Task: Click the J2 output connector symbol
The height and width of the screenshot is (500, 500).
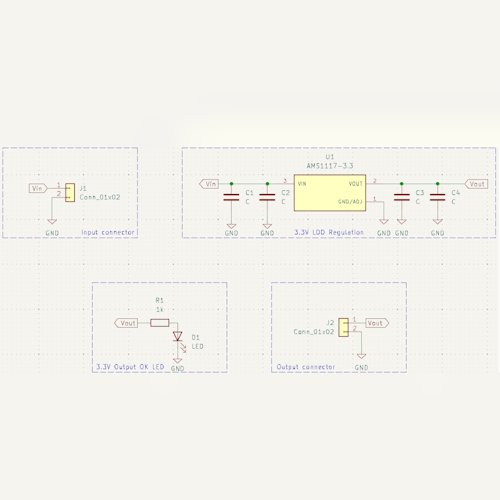Action: [343, 327]
